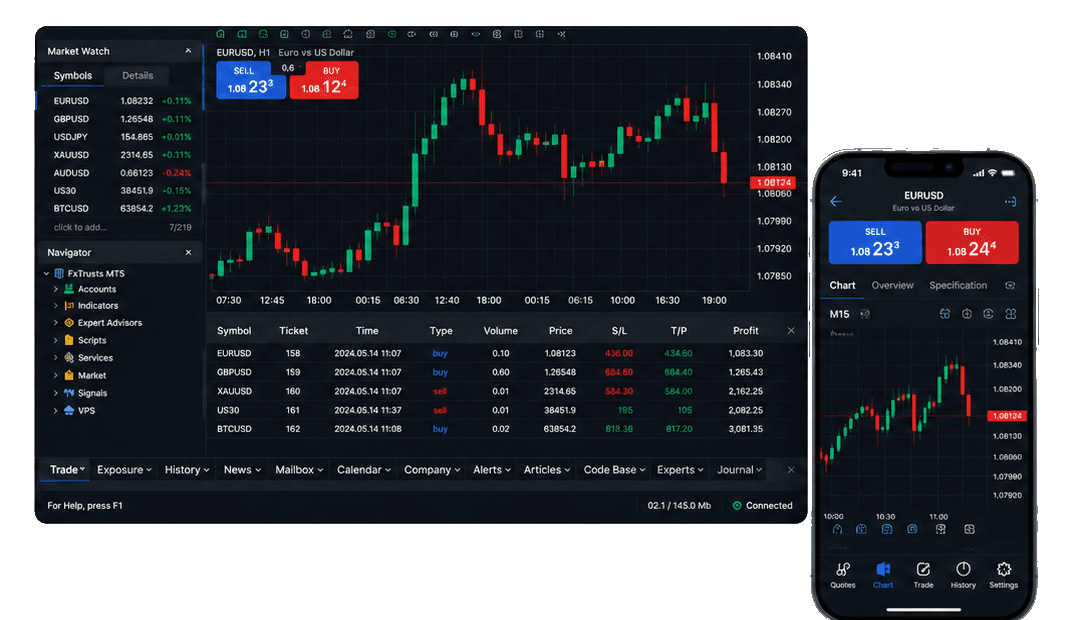This screenshot has height=620, width=1070.
Task: Tap the rightmost icon in phone M15 row
Action: coord(1011,314)
